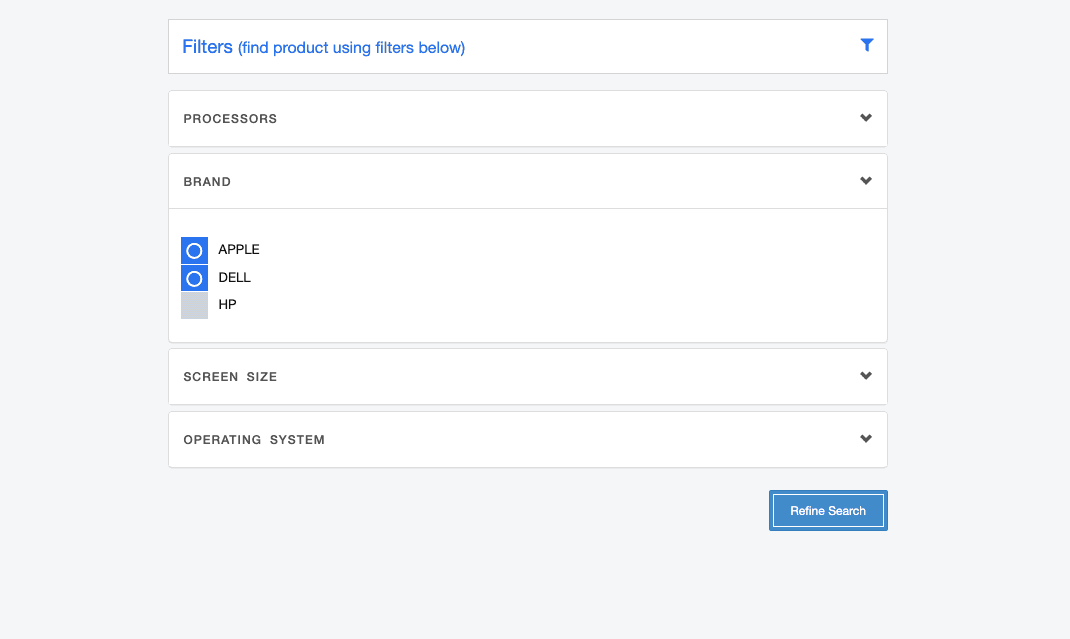
Task: Check the HP checkbox
Action: coord(194,304)
